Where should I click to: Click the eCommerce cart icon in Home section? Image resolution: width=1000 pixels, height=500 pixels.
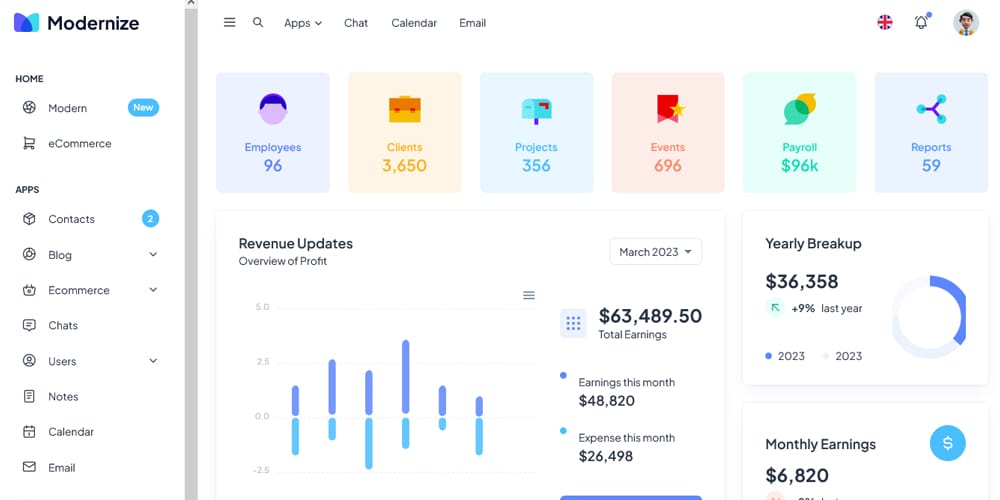click(x=29, y=143)
